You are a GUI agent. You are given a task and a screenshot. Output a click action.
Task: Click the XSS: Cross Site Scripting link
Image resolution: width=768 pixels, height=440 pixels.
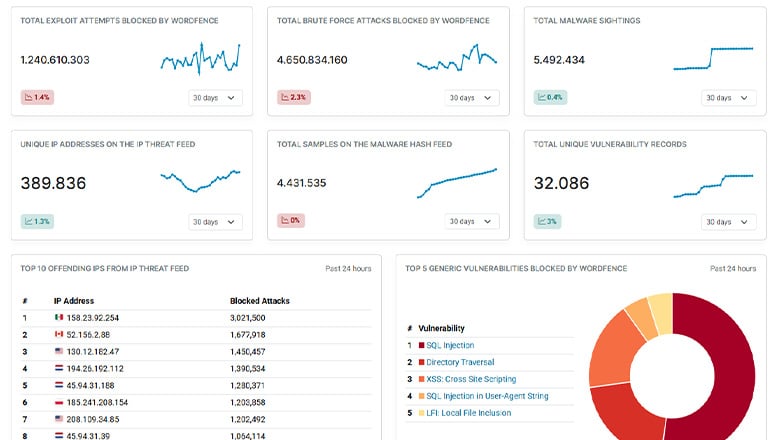(470, 379)
